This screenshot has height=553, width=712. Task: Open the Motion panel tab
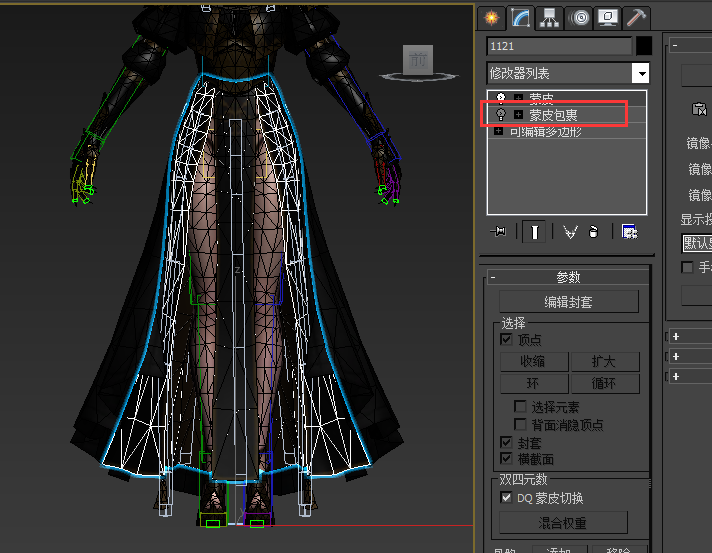[x=580, y=18]
